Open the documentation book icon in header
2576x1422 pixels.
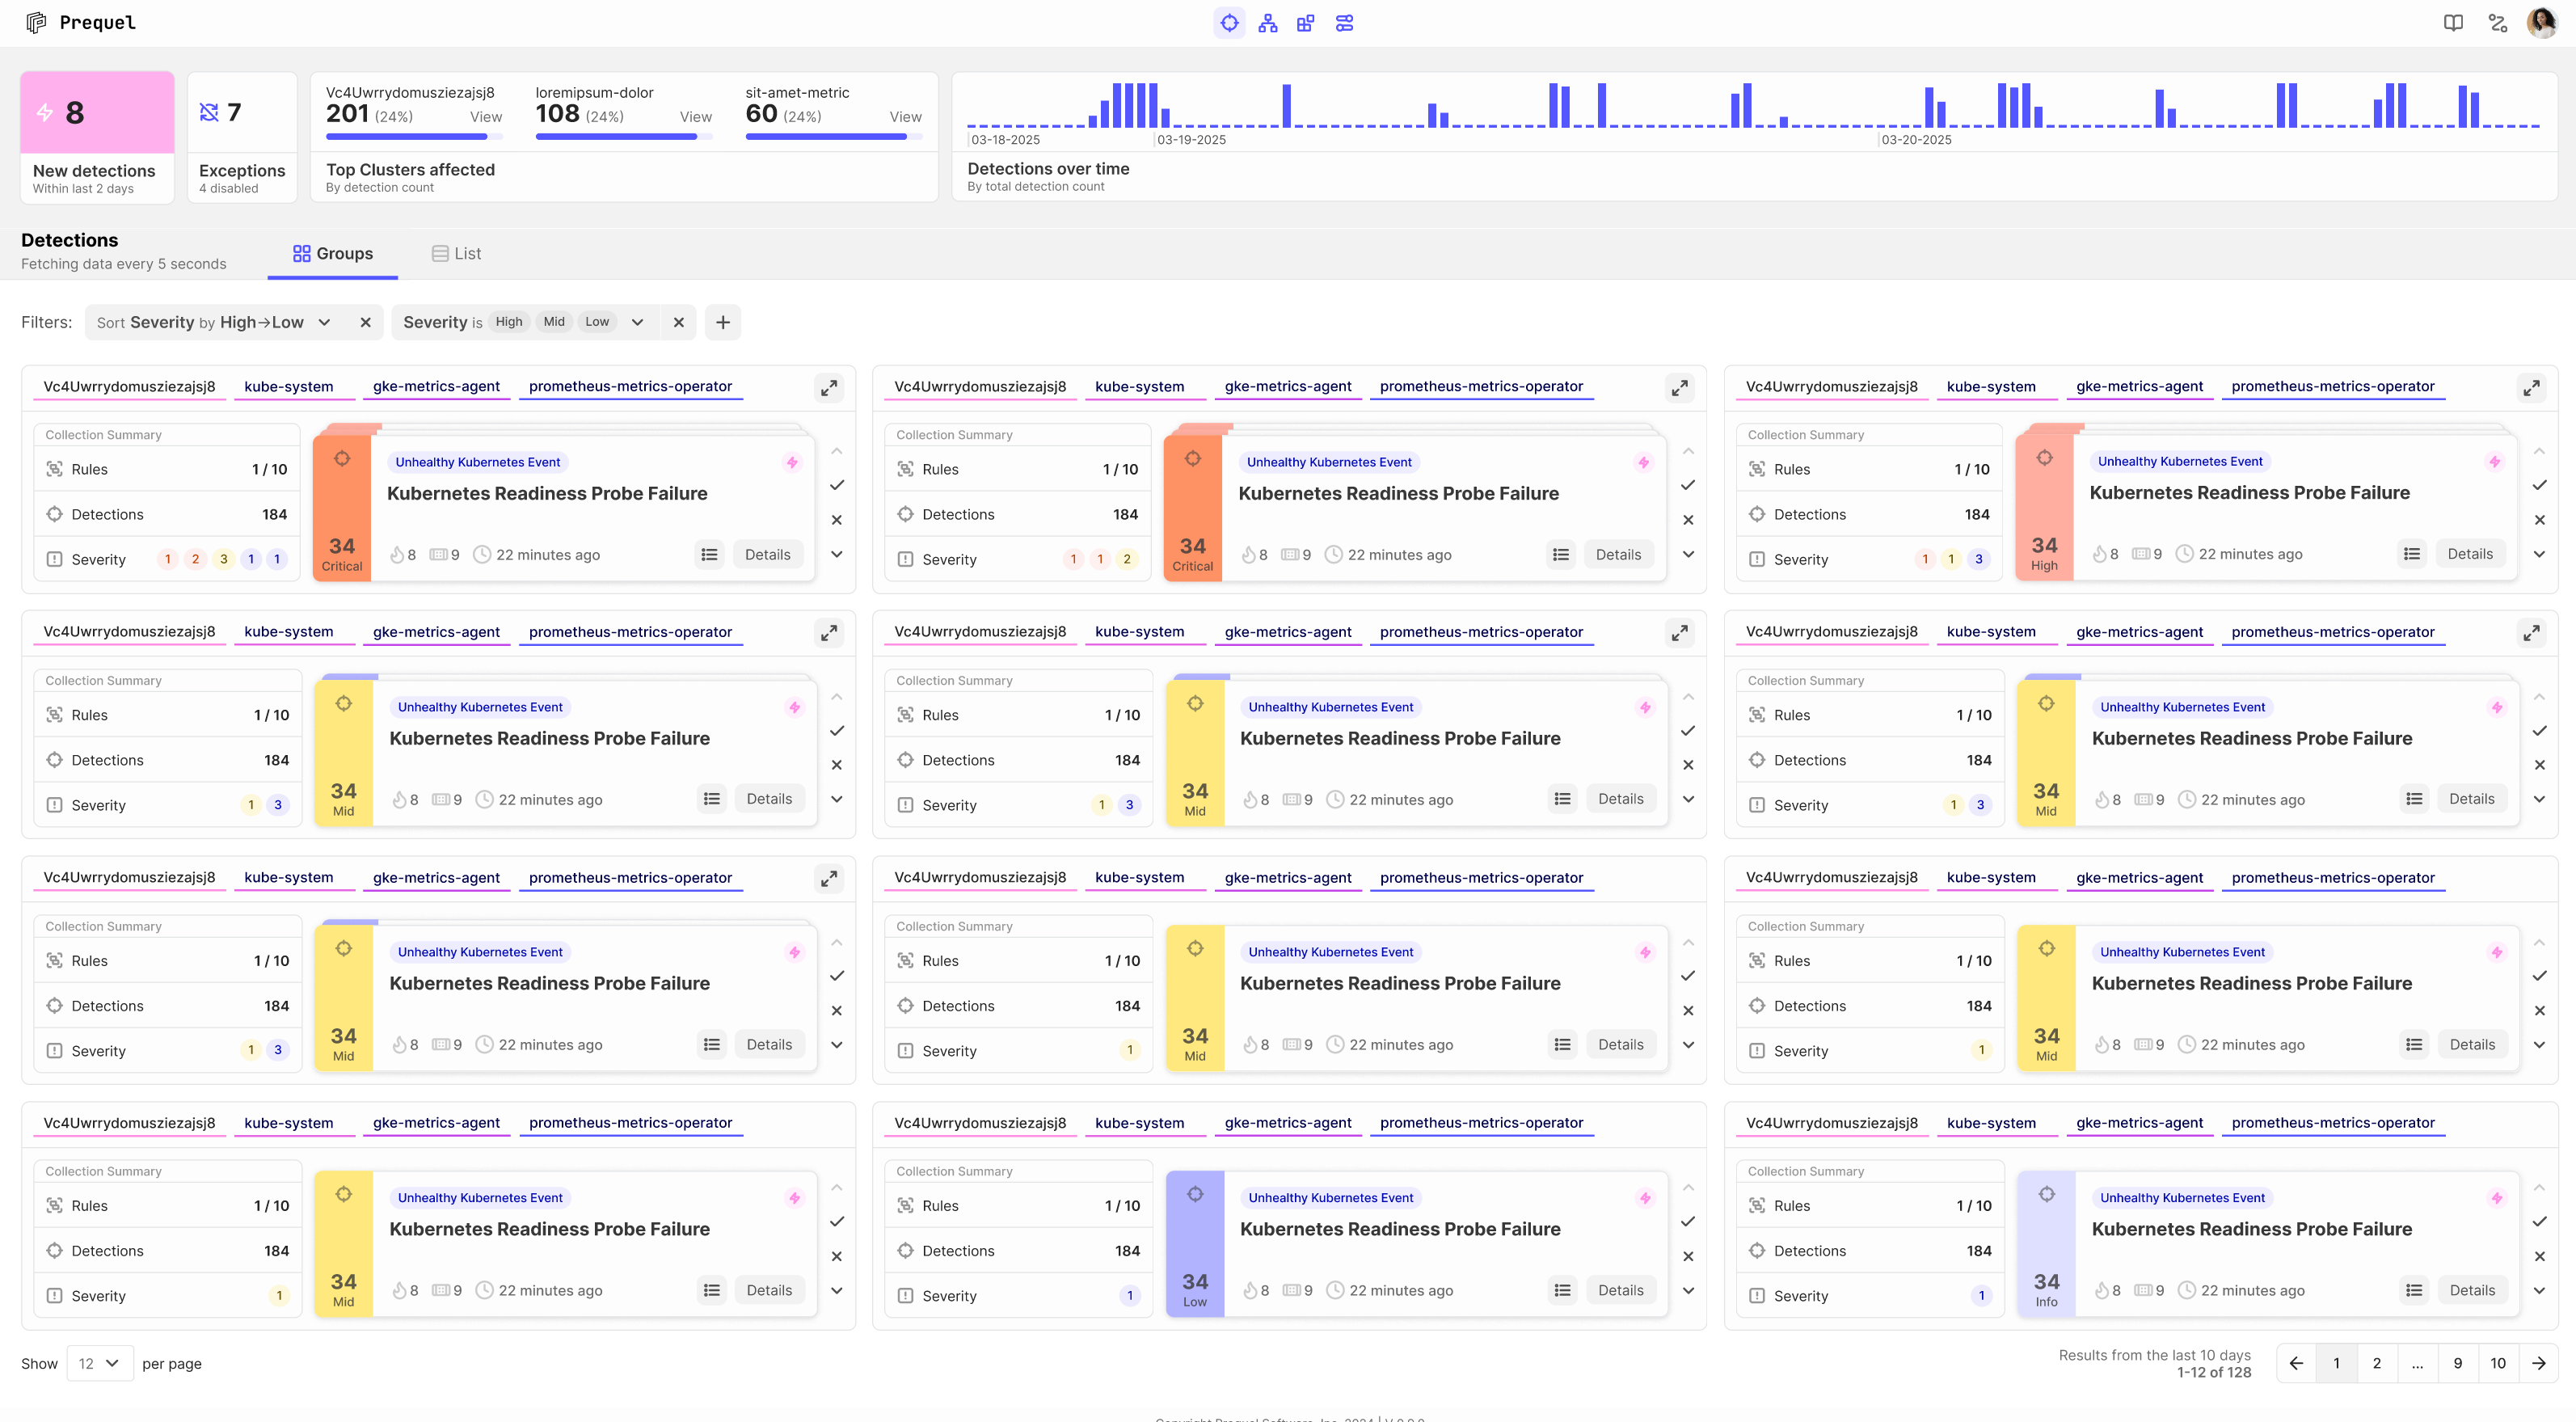[x=2453, y=22]
